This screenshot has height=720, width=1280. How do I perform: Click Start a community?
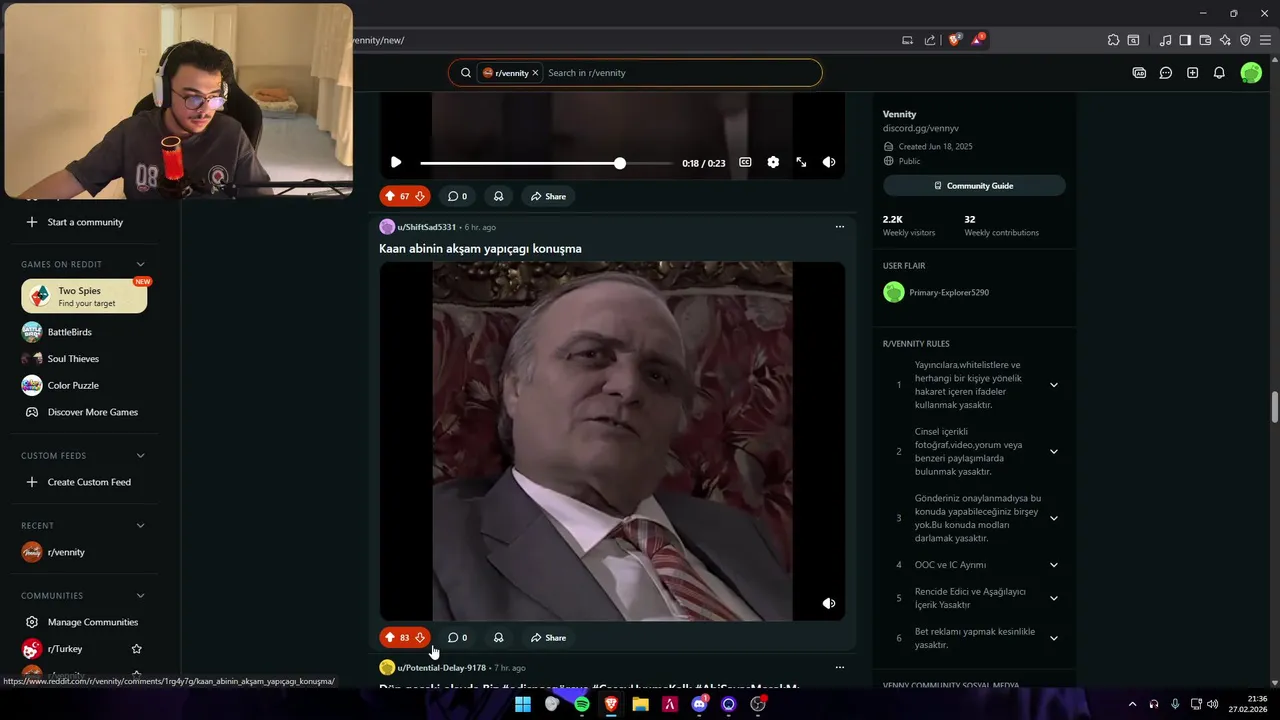click(84, 222)
